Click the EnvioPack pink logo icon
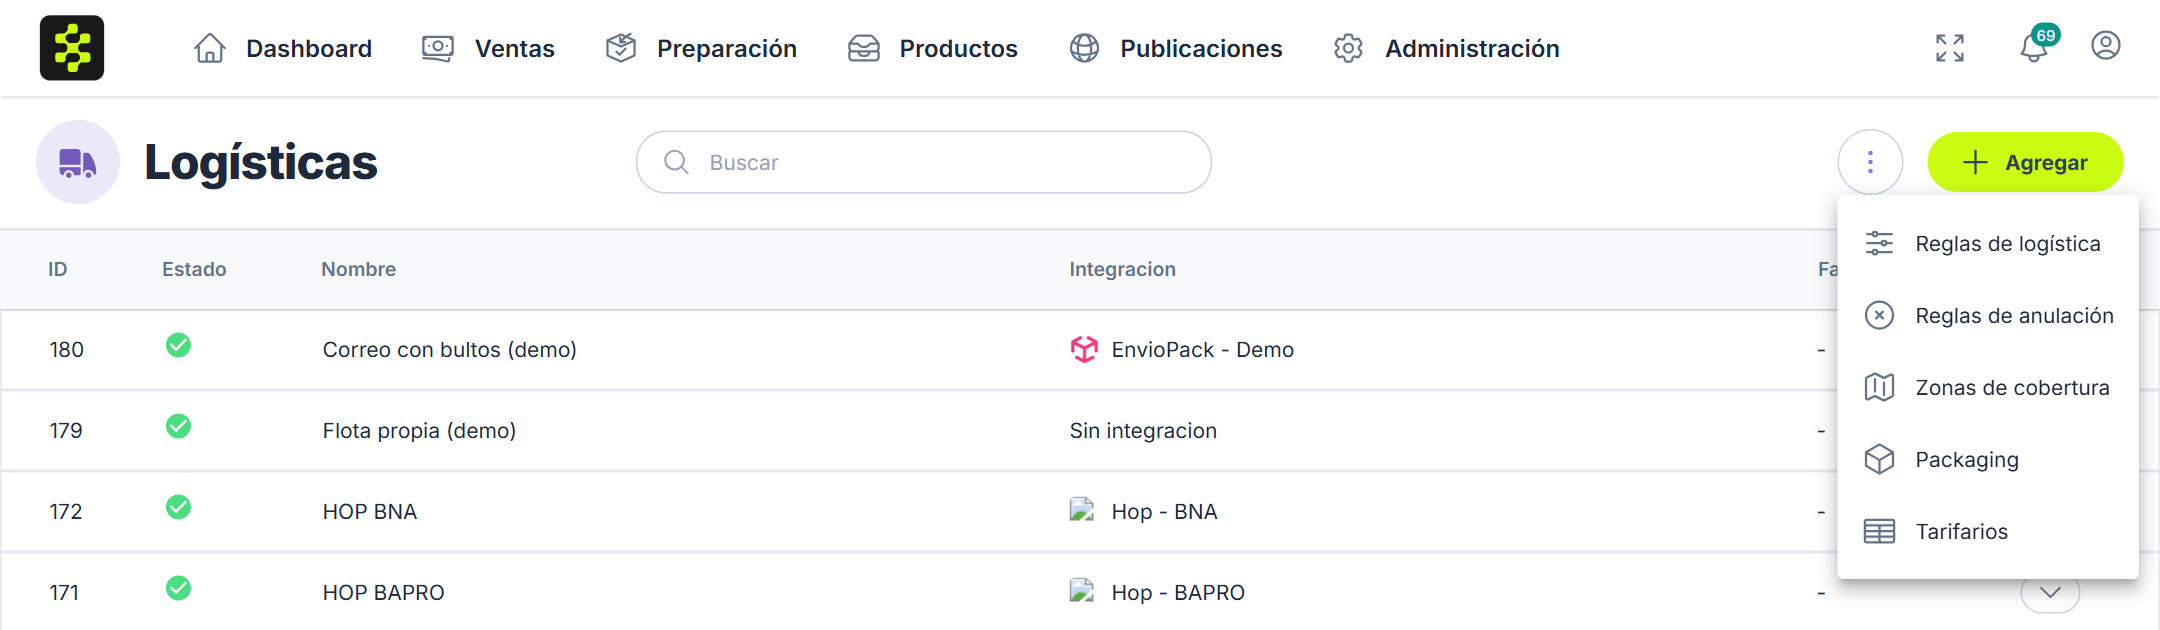Viewport: 2160px width, 630px height. pyautogui.click(x=1084, y=349)
